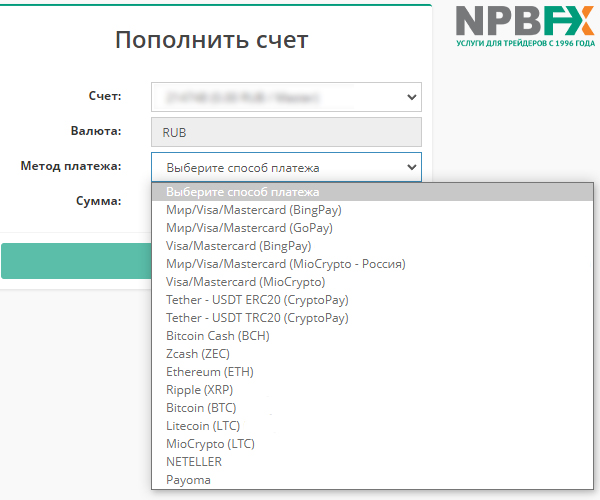Image resolution: width=600 pixels, height=500 pixels.
Task: Pick Ethereum (ETH) payment method
Action: click(x=372, y=372)
